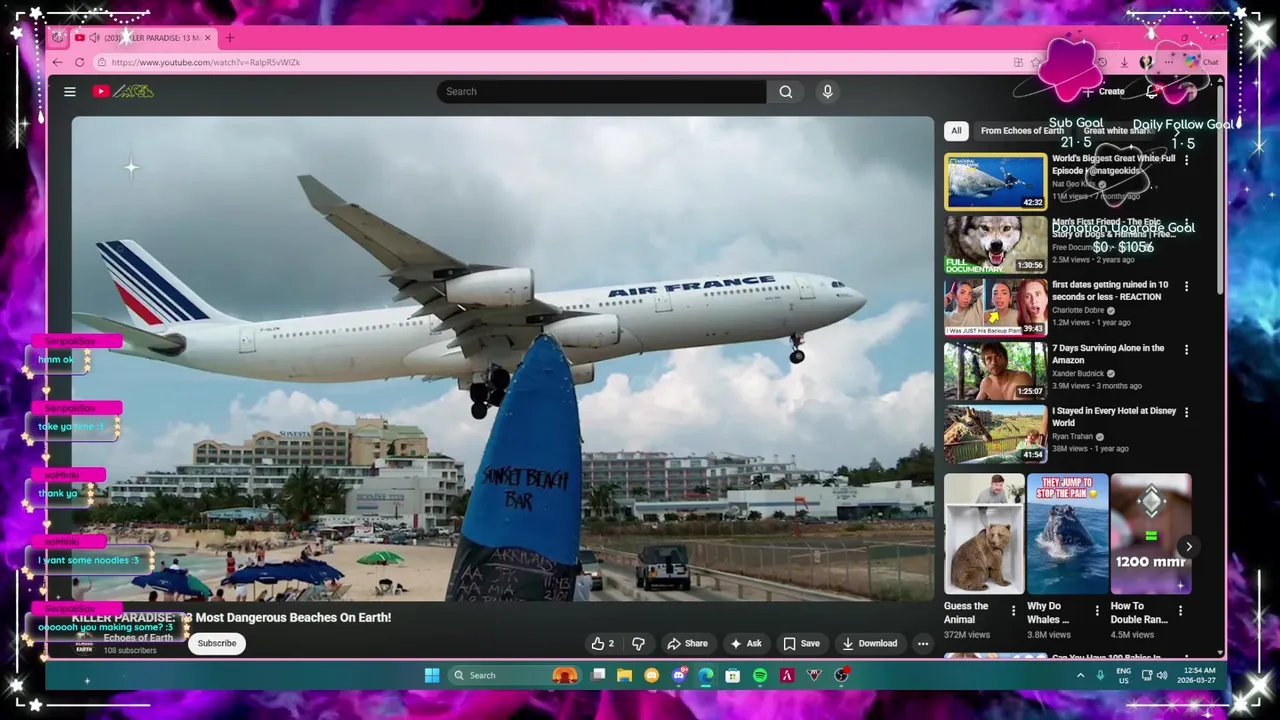Click the Download button under the video

coord(869,643)
